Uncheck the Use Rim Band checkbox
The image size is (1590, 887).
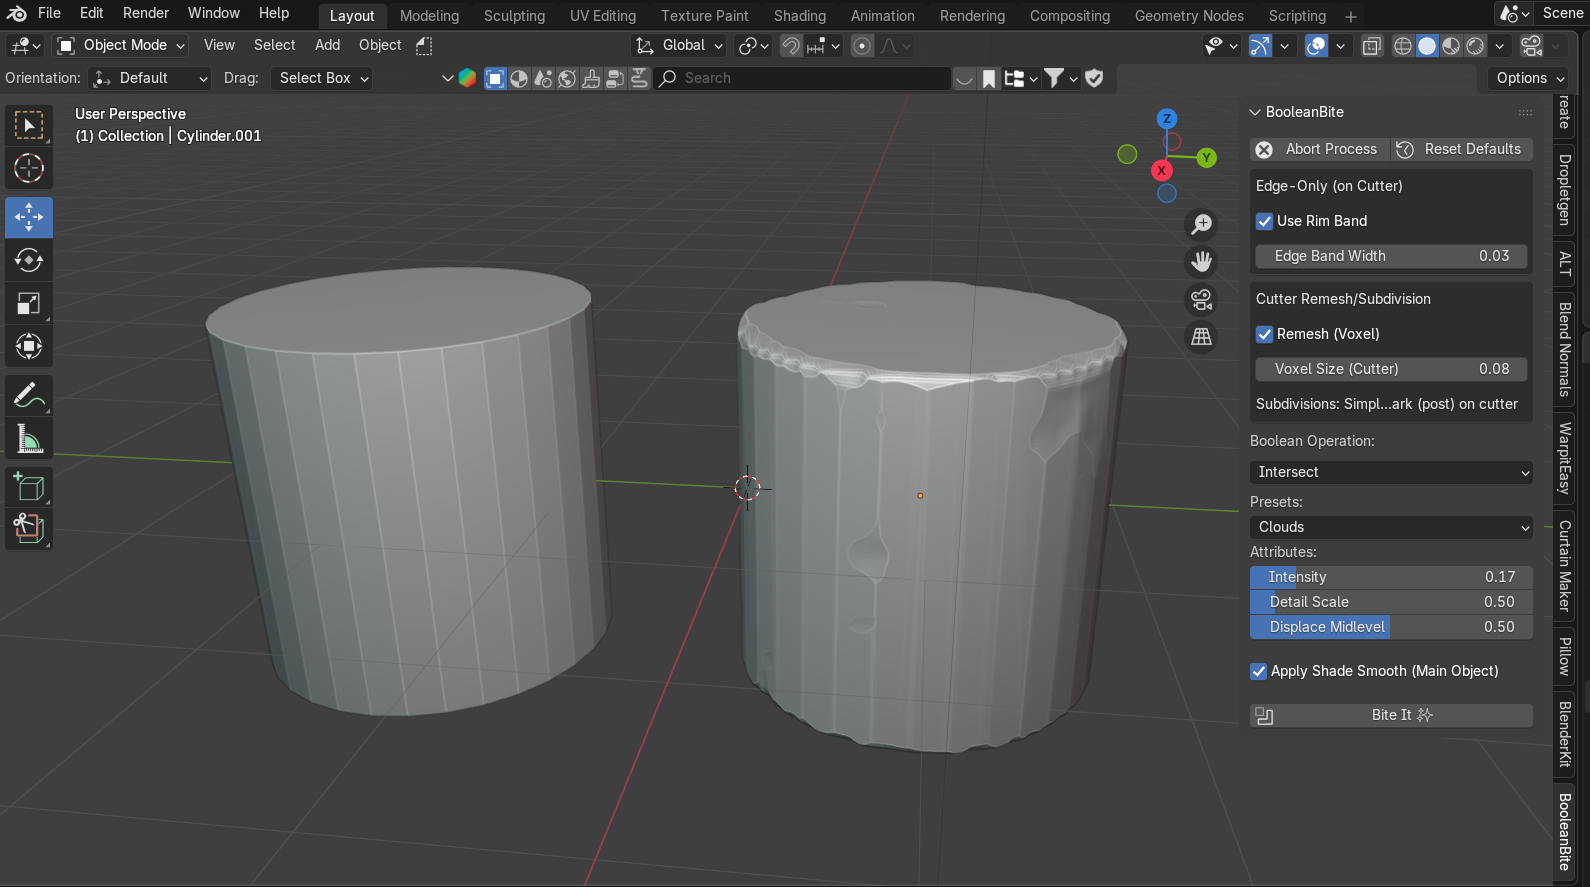[x=1265, y=221]
